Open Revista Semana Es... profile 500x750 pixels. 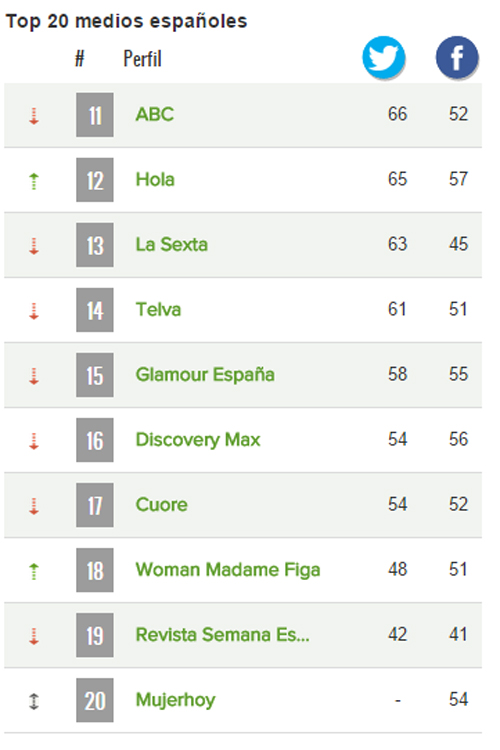pyautogui.click(x=222, y=635)
